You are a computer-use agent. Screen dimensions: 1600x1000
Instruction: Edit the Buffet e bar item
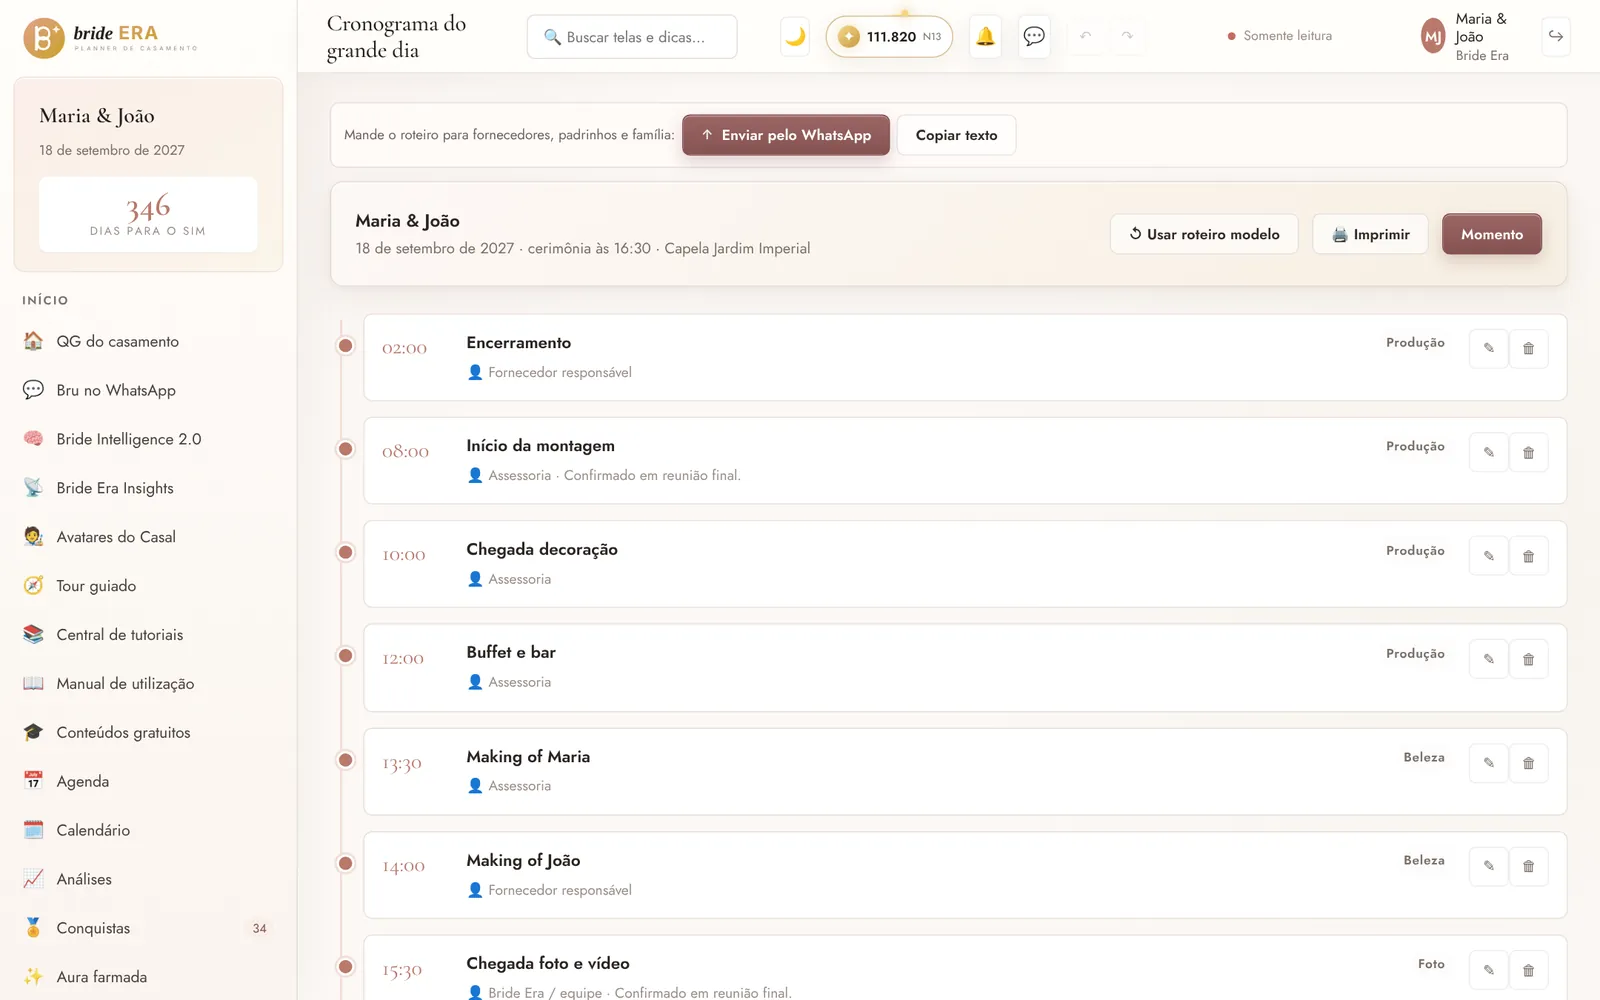point(1489,659)
